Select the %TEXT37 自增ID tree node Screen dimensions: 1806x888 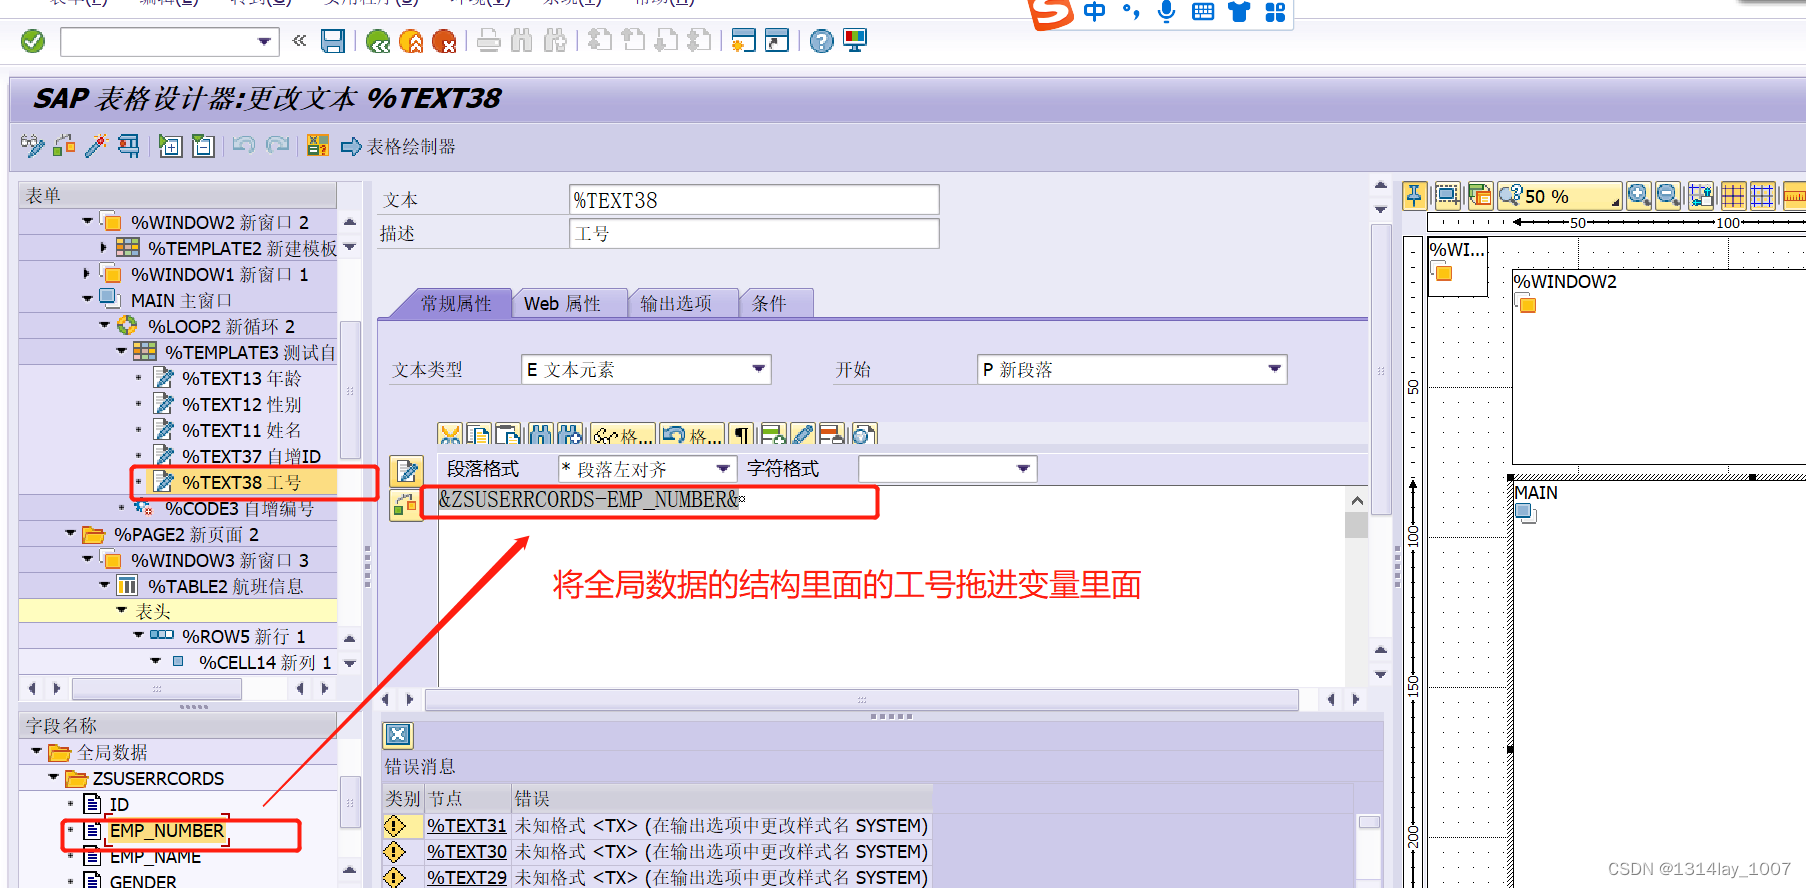point(251,456)
